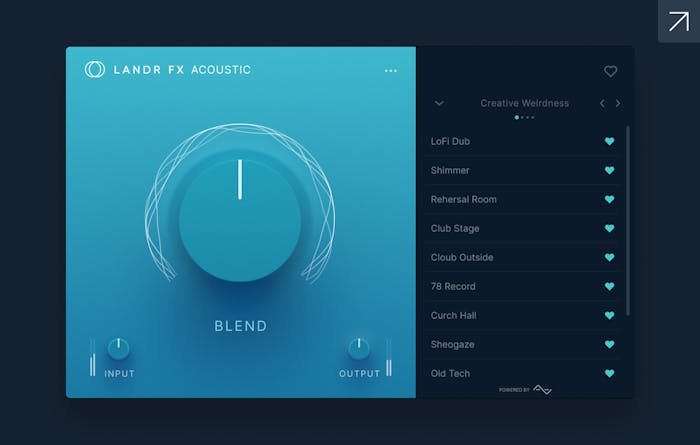This screenshot has width=700, height=445.
Task: Open the Creative Weirdness category selector
Action: [x=524, y=103]
